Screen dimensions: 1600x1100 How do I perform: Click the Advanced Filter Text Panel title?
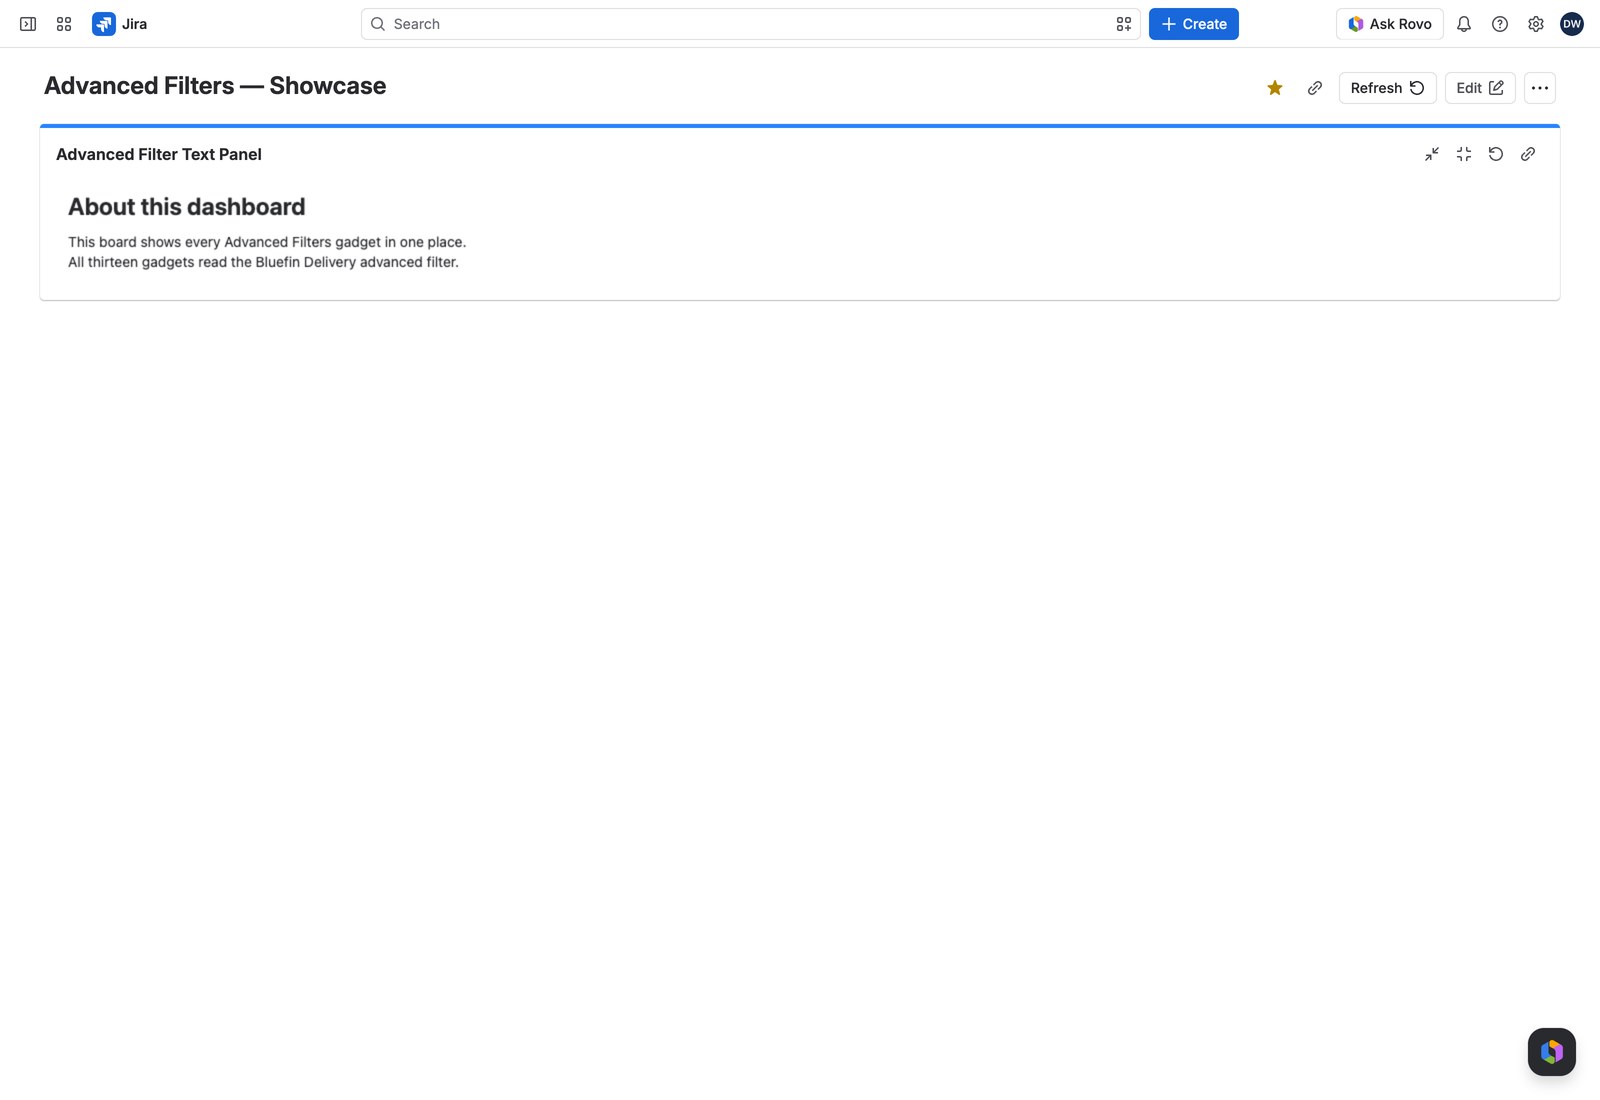pos(159,154)
